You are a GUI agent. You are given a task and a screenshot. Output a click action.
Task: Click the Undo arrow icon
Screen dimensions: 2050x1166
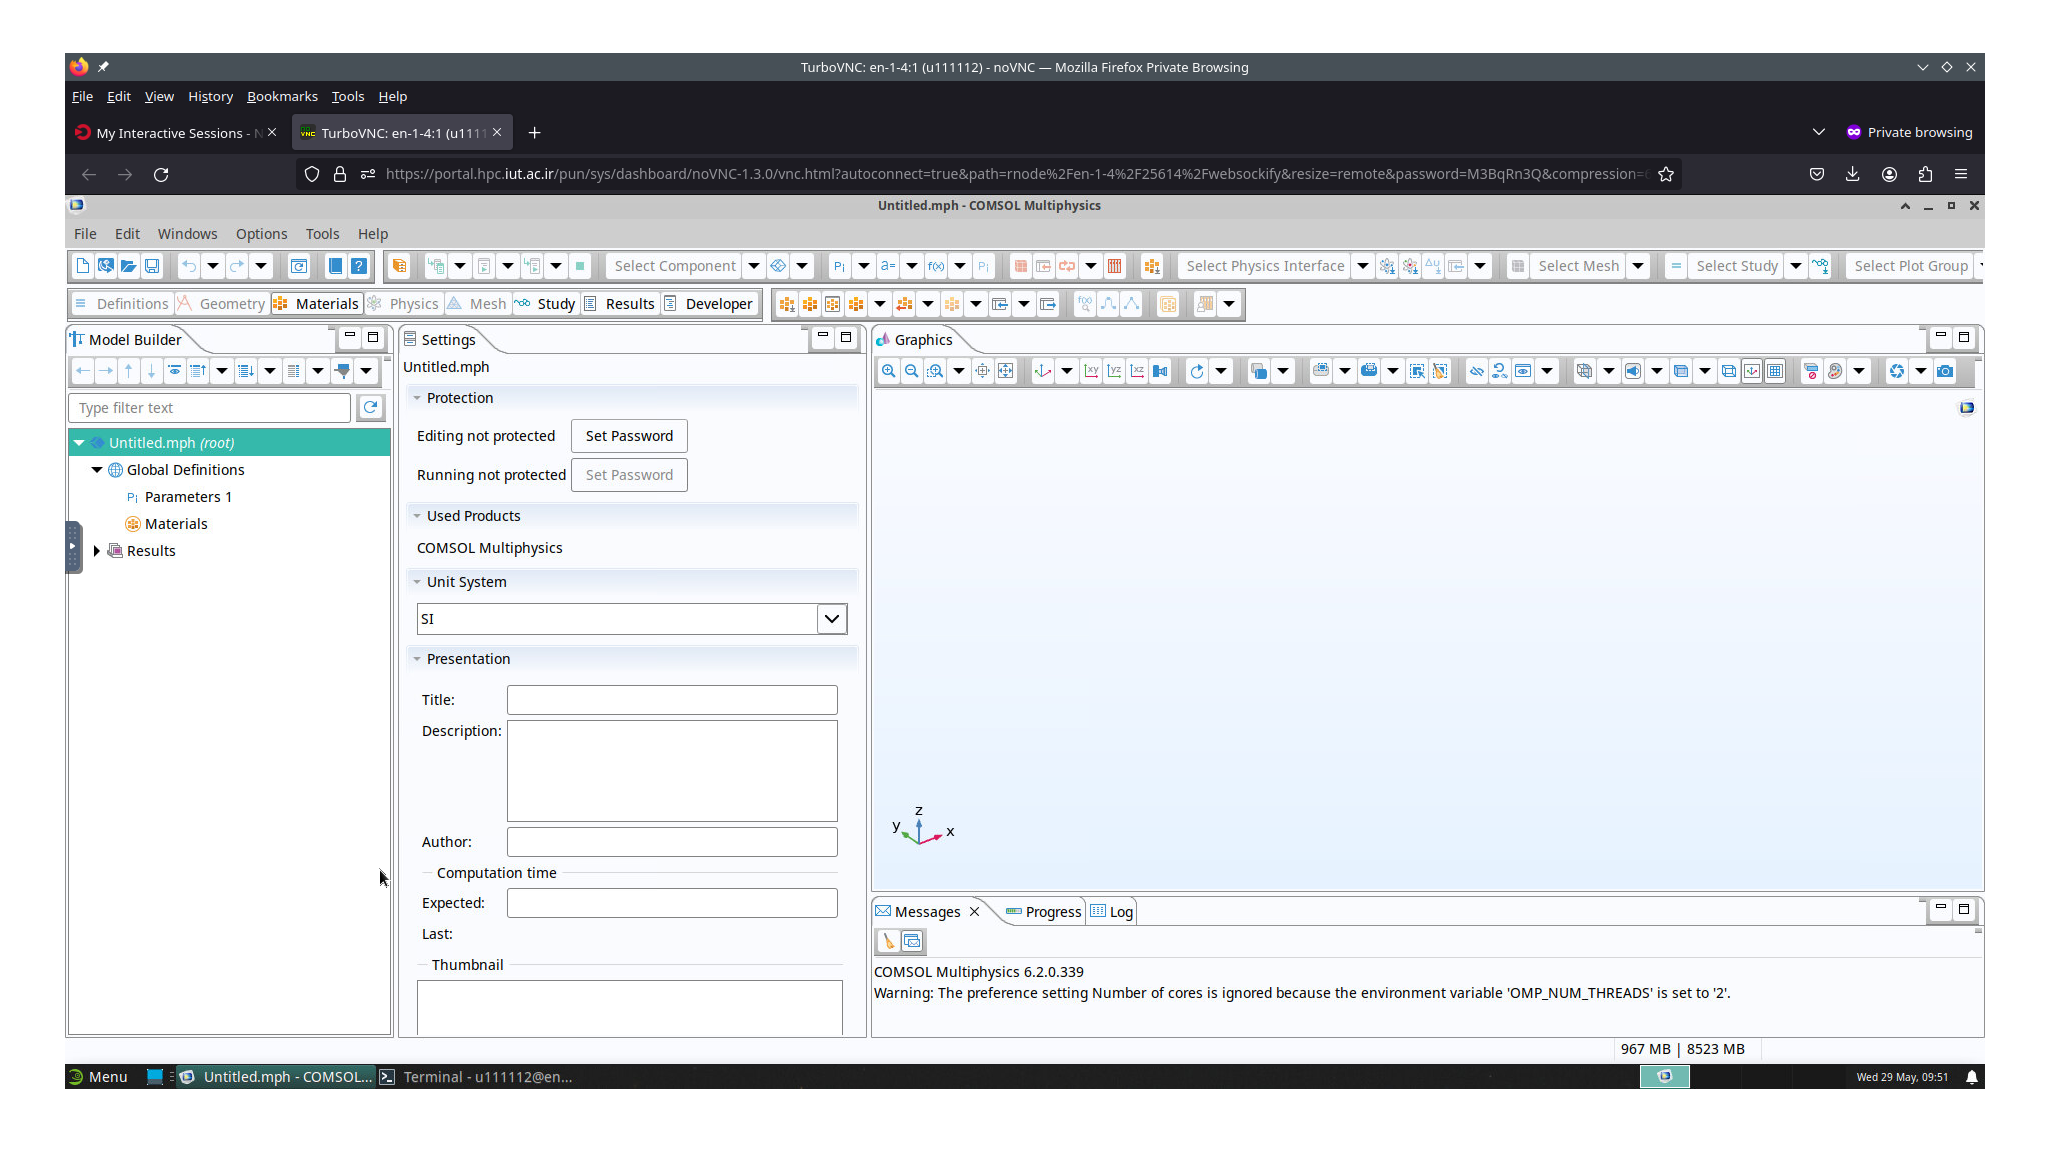pos(189,266)
